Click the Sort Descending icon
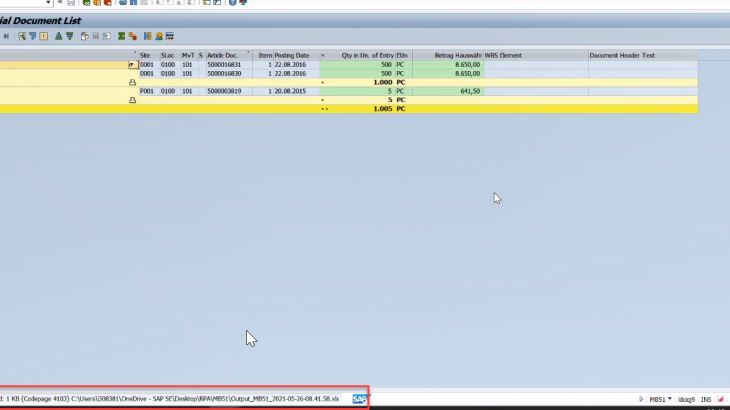730x410 pixels. (68, 36)
